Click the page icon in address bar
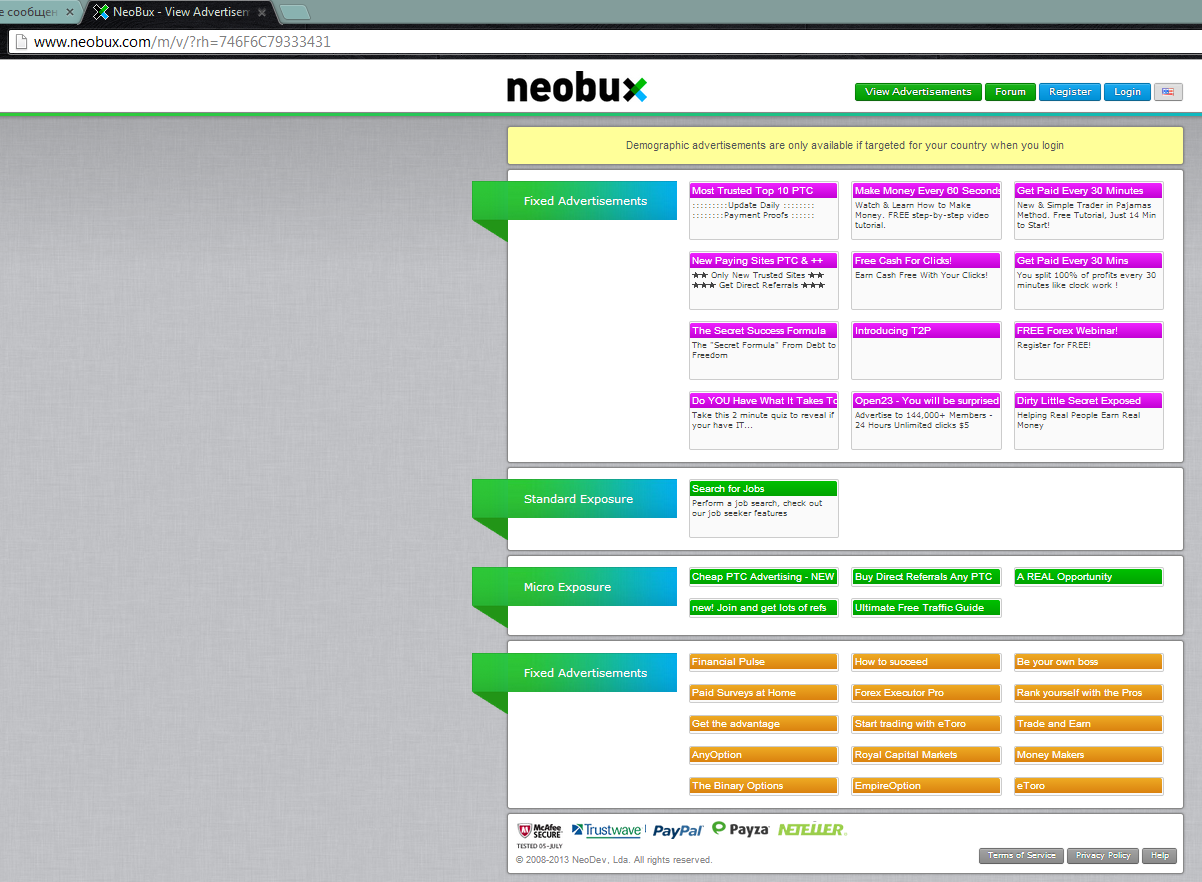Image resolution: width=1202 pixels, height=882 pixels. 20,42
